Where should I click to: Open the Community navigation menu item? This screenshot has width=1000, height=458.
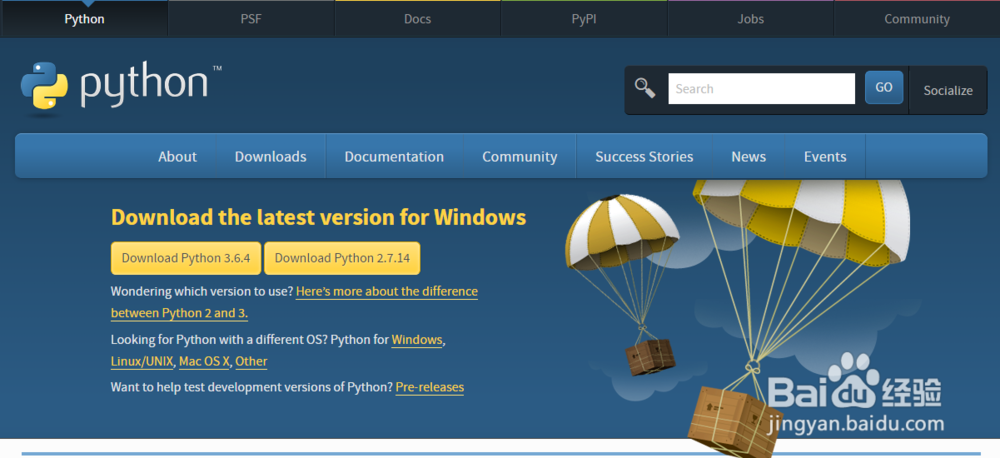tap(520, 156)
